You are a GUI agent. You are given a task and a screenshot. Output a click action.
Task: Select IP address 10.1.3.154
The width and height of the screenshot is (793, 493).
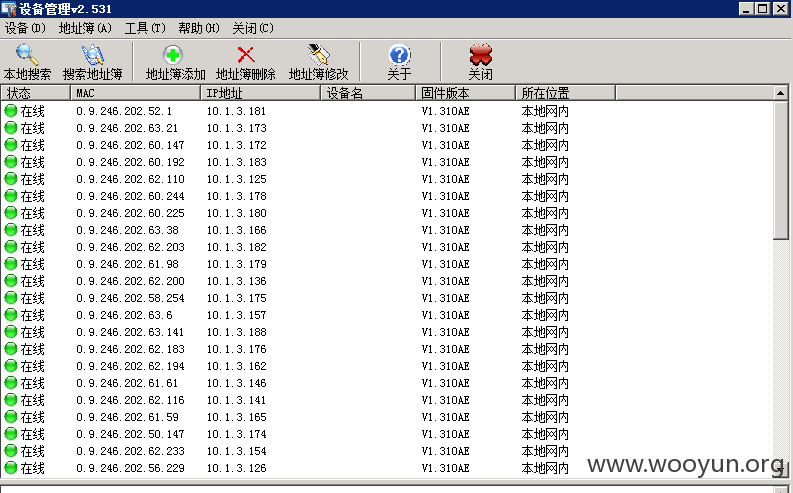236,451
